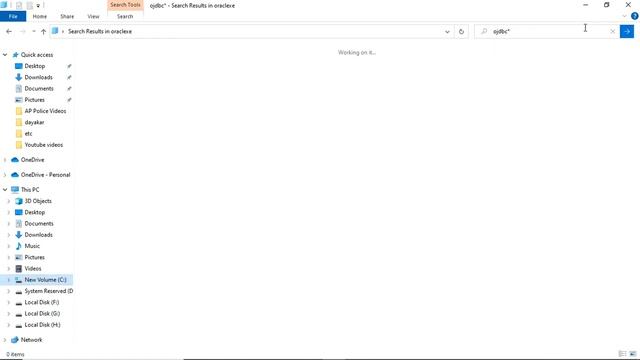Switch to the Home ribbon tab
The width and height of the screenshot is (640, 360).
click(x=40, y=16)
